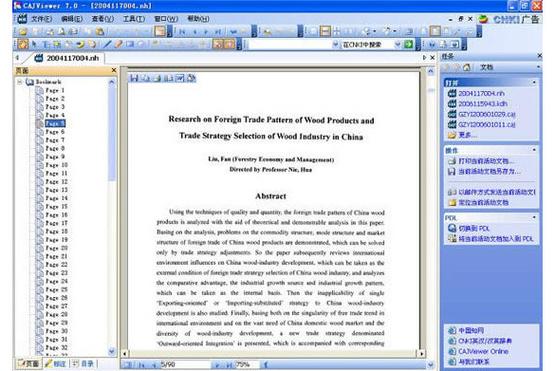Viewport: 555px width, 371px height.
Task: Select the line drawing annotation tool
Action: click(107, 44)
